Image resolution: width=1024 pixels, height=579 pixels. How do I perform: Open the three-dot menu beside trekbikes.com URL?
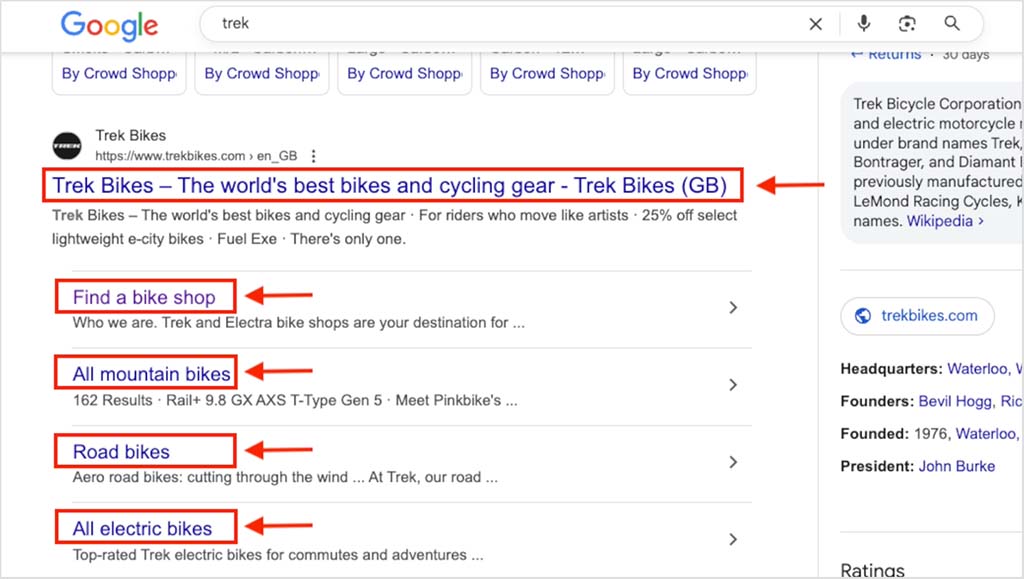(x=314, y=156)
